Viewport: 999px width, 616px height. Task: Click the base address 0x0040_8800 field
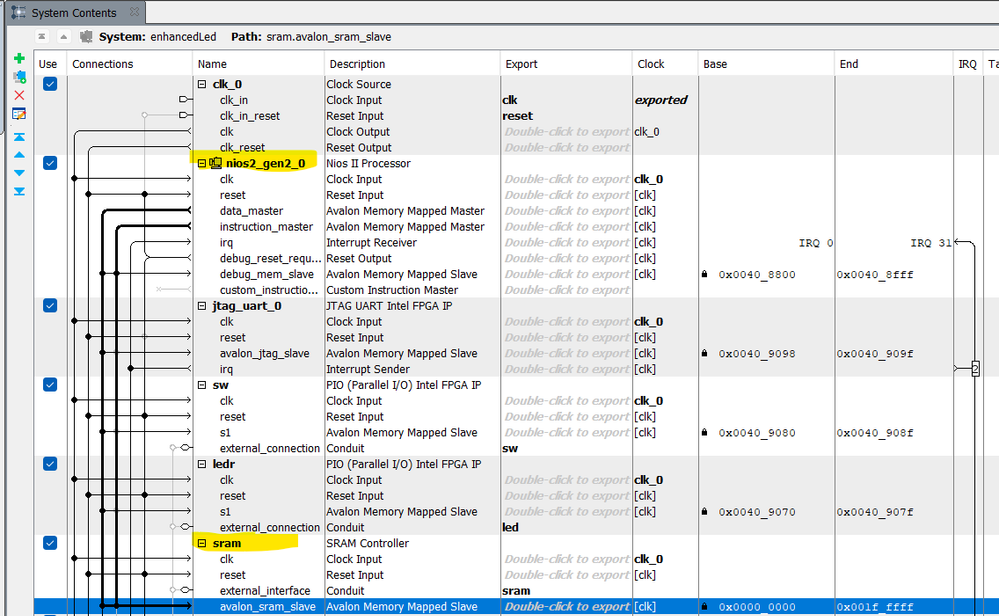point(757,274)
